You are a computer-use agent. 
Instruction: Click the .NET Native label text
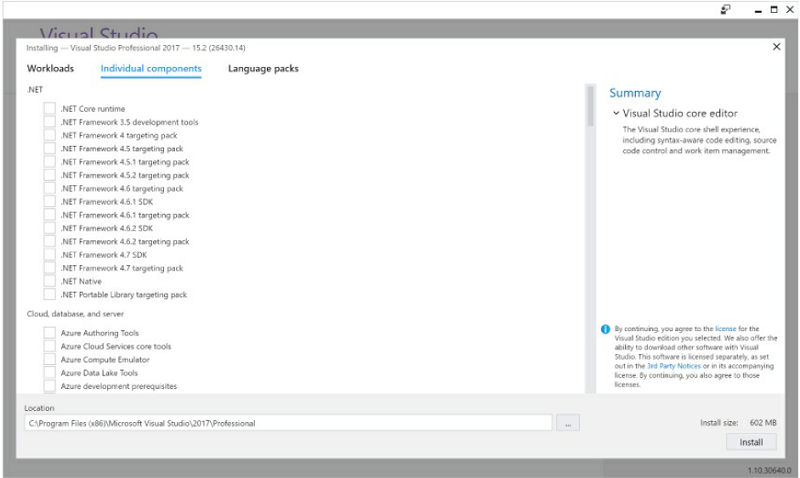tap(81, 281)
